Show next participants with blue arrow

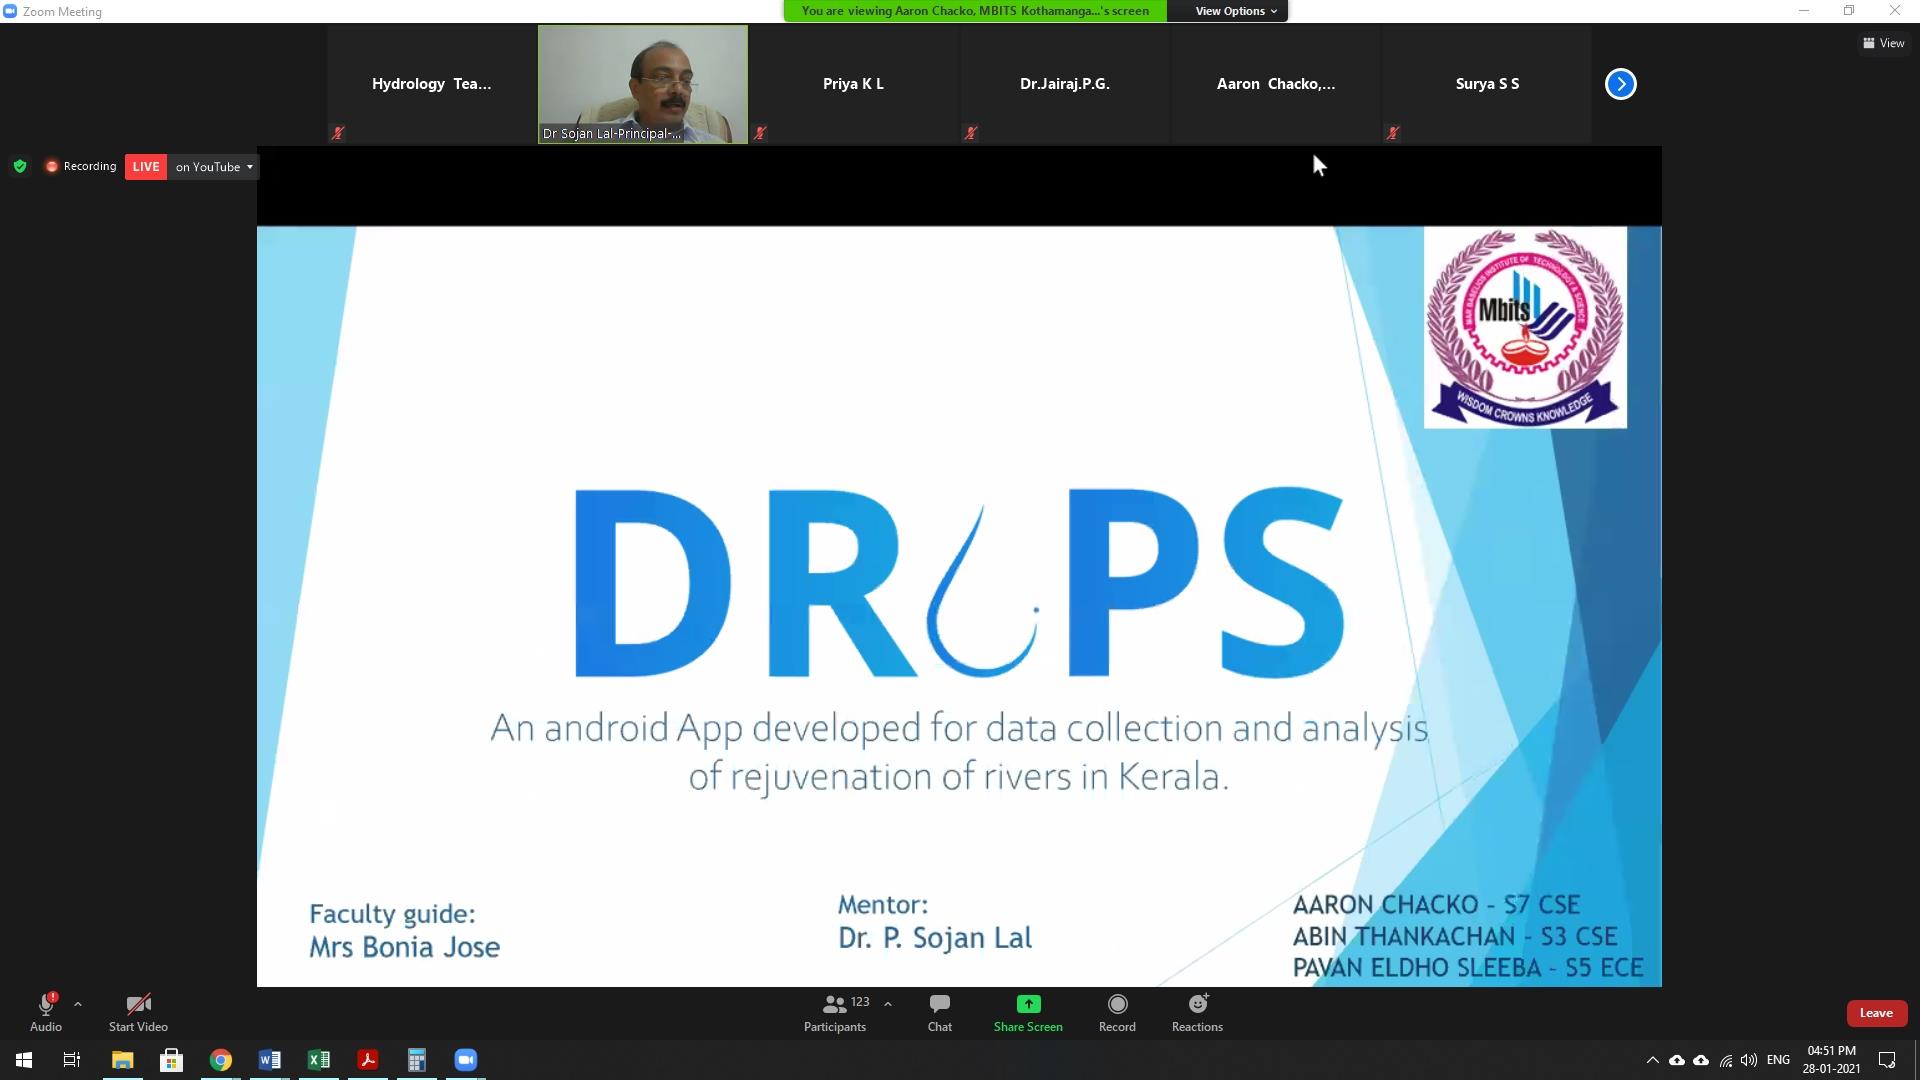(x=1620, y=84)
